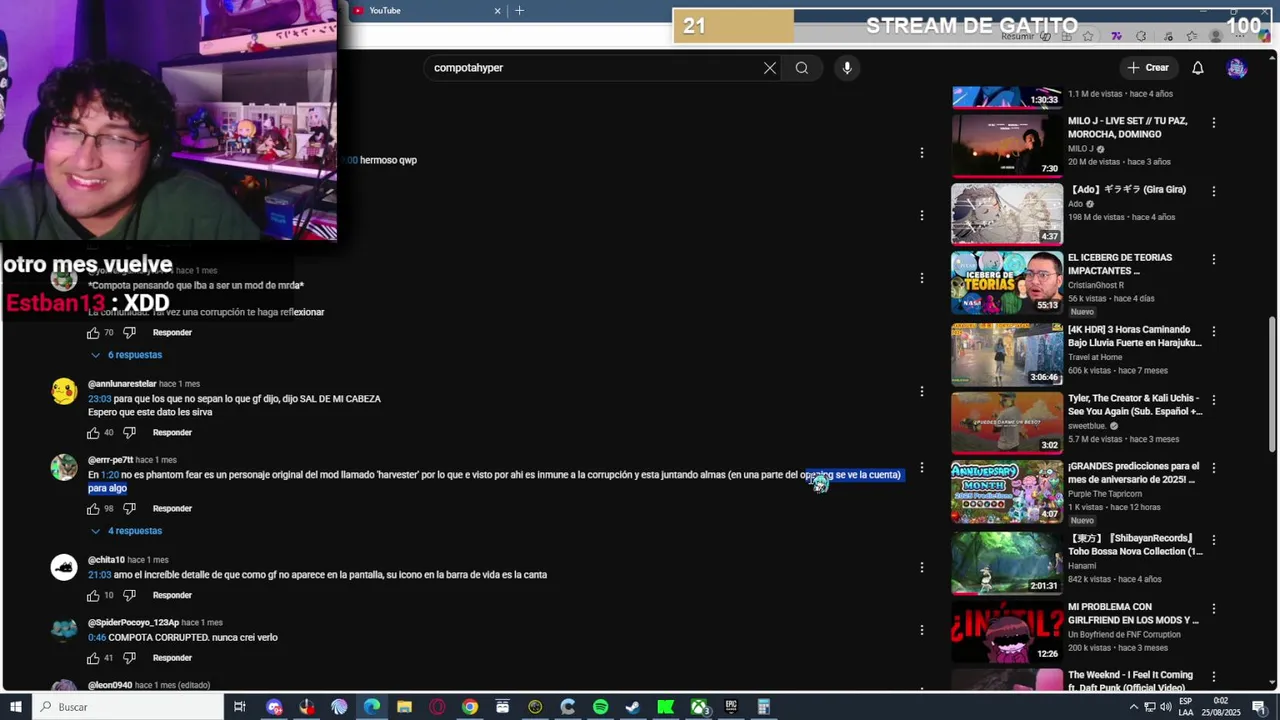Reply to @chita10's comment
The image size is (1280, 720).
(172, 596)
